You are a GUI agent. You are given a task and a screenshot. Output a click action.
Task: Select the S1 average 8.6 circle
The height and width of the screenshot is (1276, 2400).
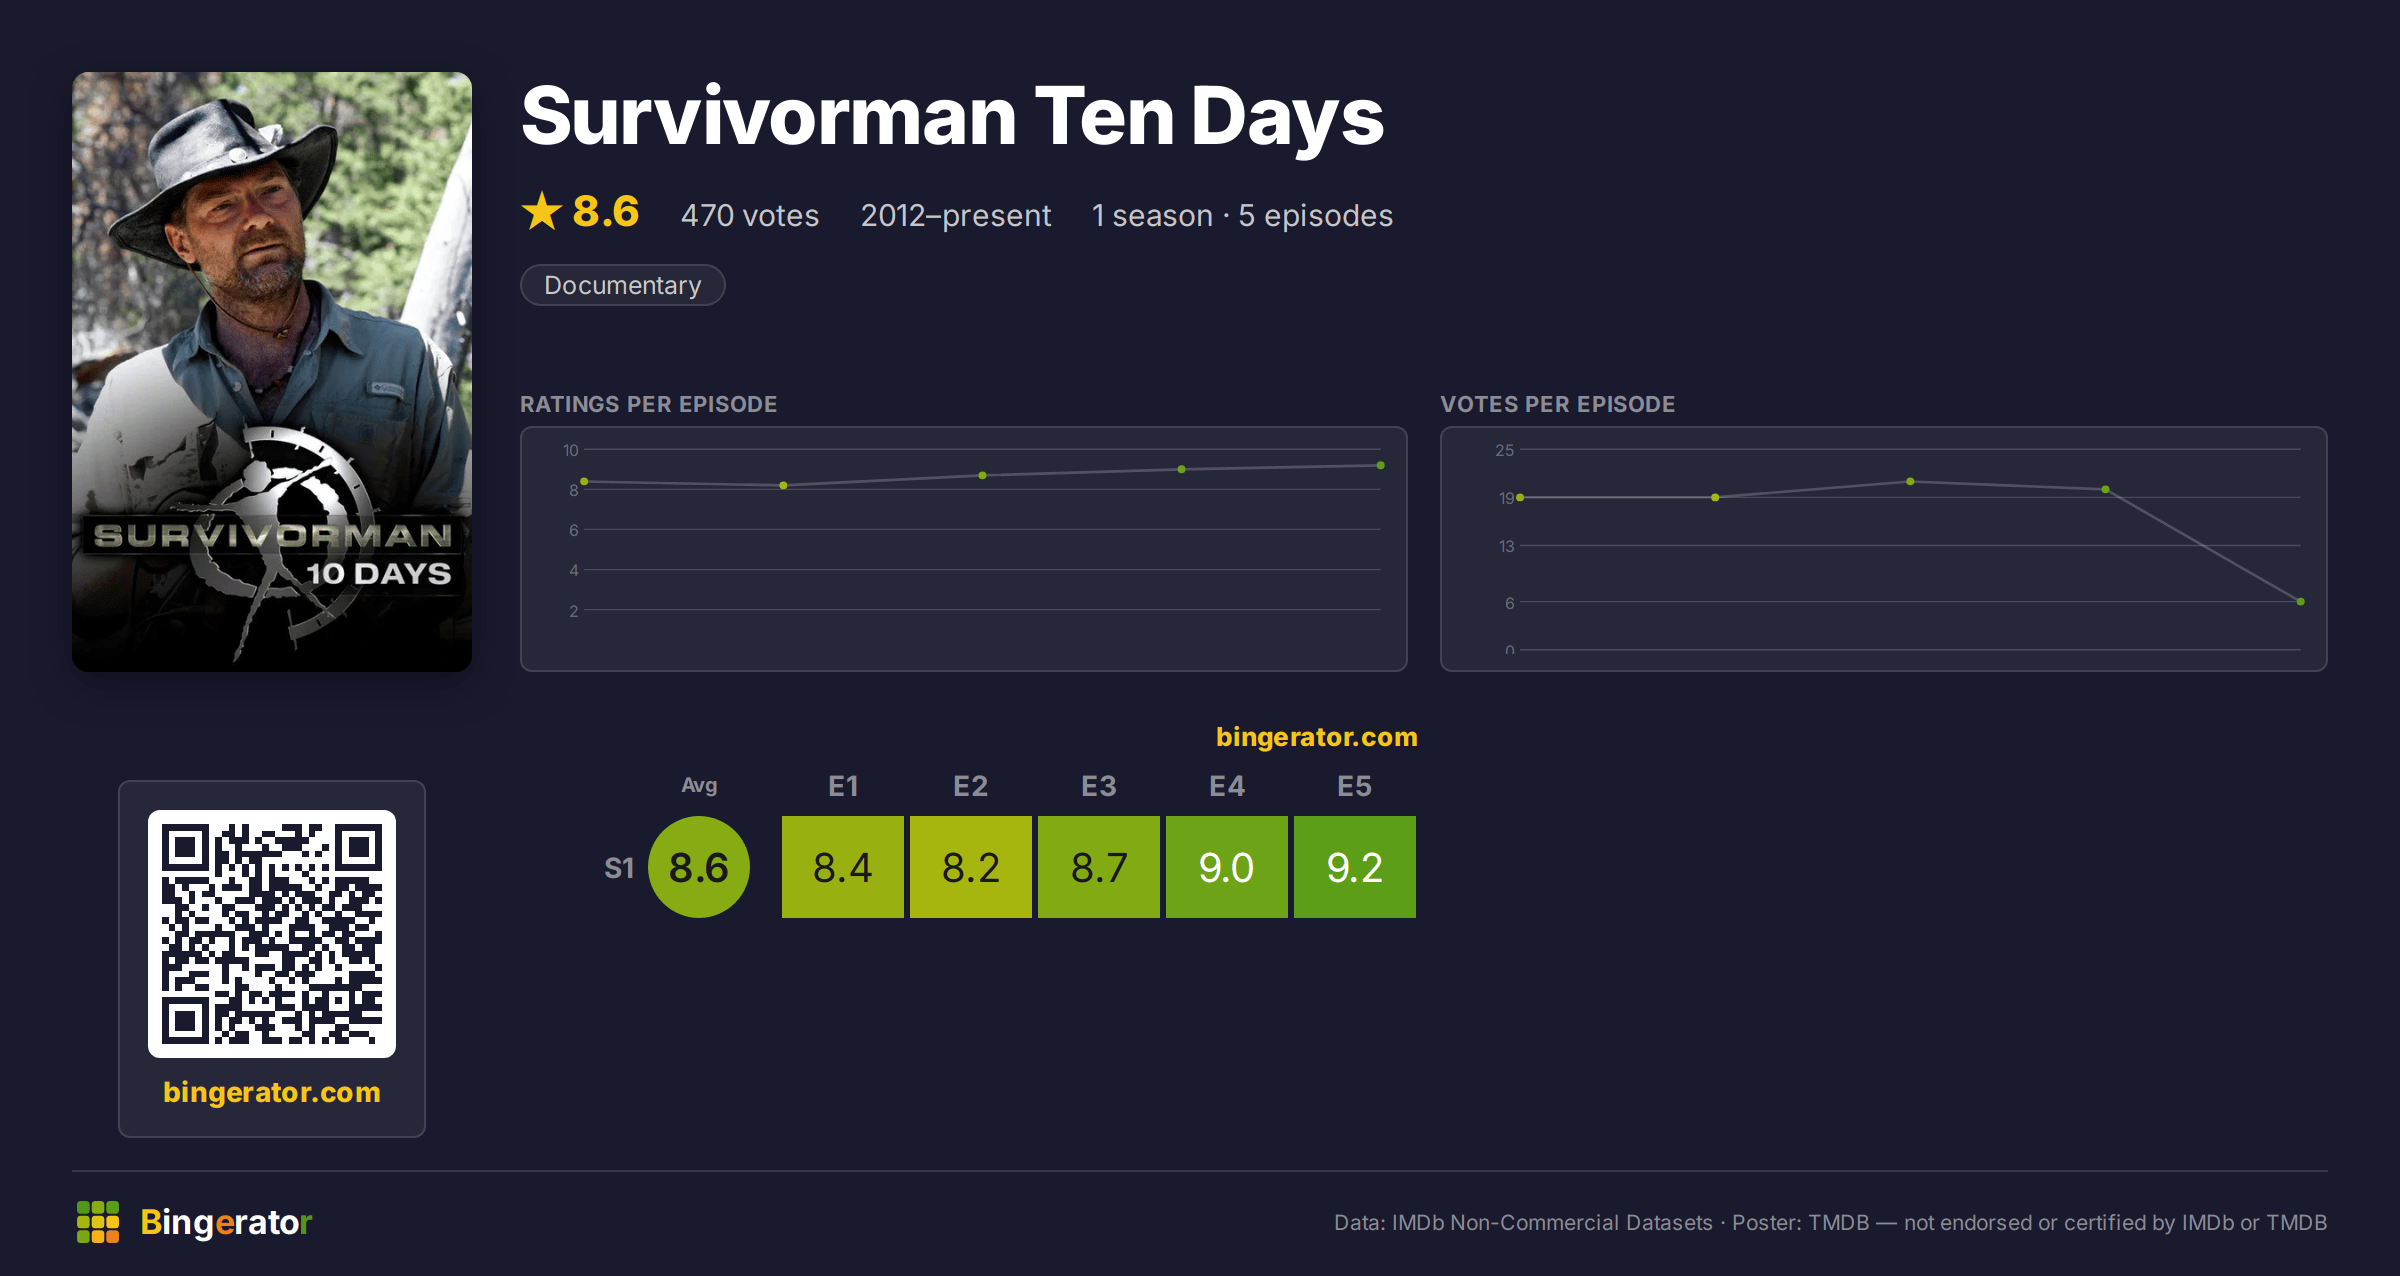click(699, 867)
